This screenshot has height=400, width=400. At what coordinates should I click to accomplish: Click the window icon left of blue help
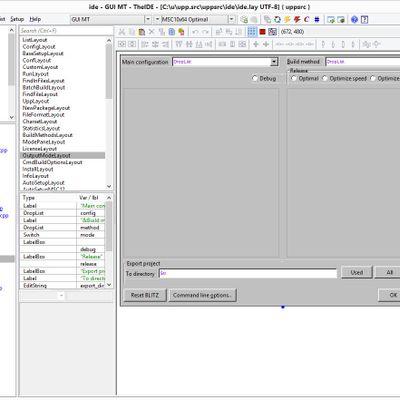tap(341, 19)
